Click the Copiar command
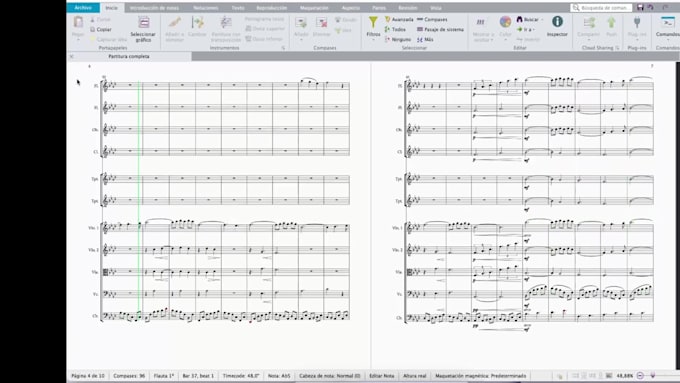 [101, 29]
